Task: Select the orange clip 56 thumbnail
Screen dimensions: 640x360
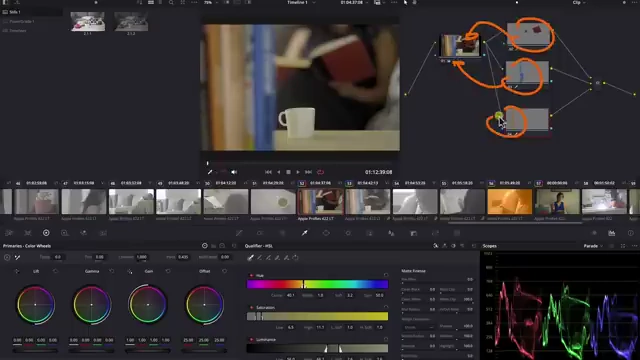Action: 510,201
